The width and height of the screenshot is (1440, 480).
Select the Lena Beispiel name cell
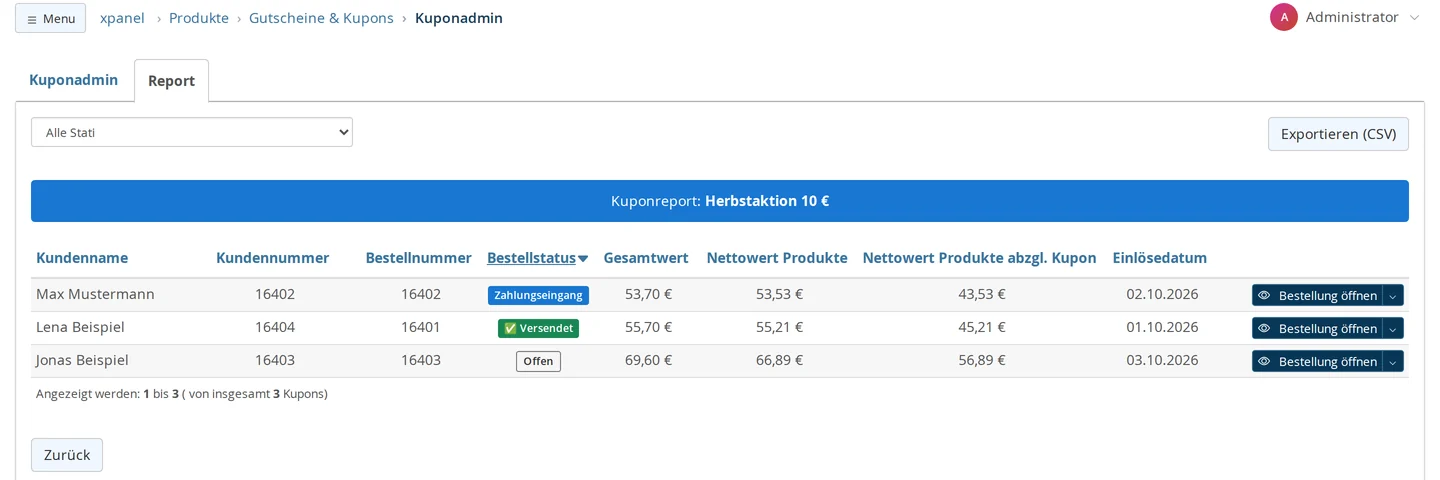pos(80,327)
